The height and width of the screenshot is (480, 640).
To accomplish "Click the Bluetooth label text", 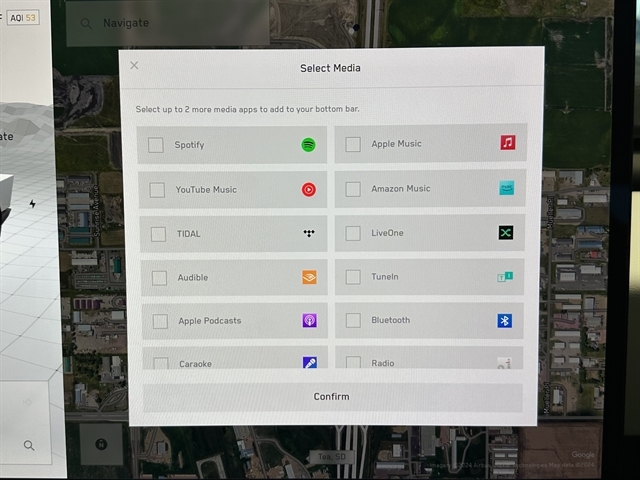I will tap(391, 320).
